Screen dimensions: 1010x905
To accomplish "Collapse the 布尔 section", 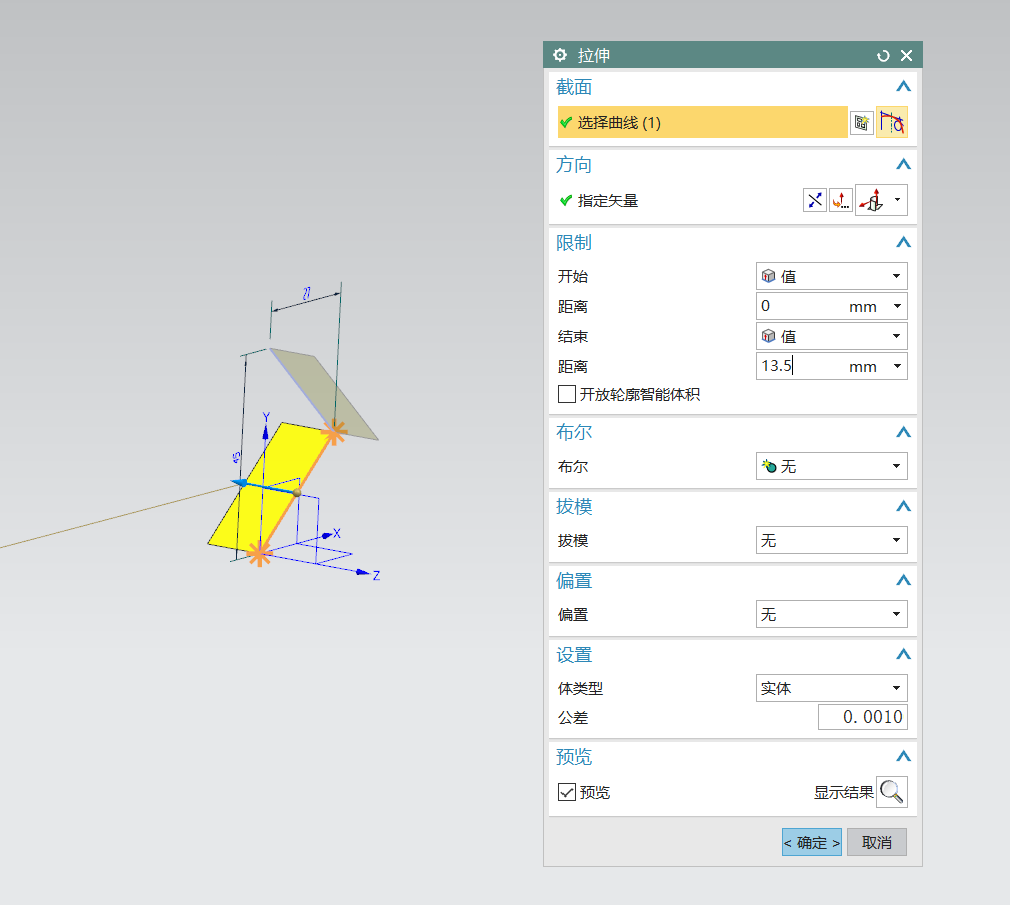I will (x=903, y=432).
